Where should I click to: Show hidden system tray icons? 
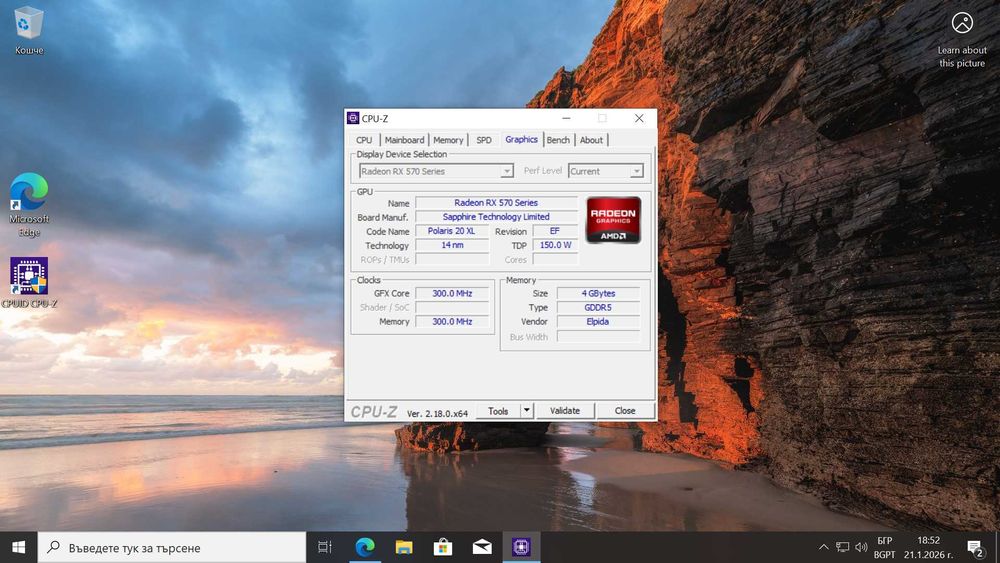(823, 547)
